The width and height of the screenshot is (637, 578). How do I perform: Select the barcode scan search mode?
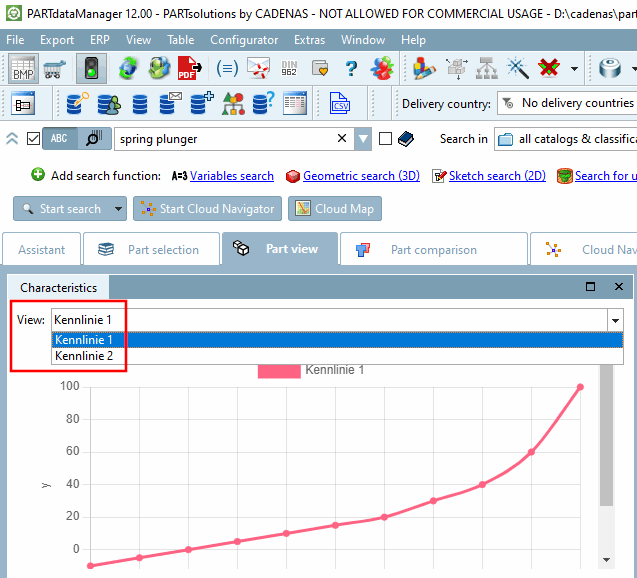click(x=94, y=139)
